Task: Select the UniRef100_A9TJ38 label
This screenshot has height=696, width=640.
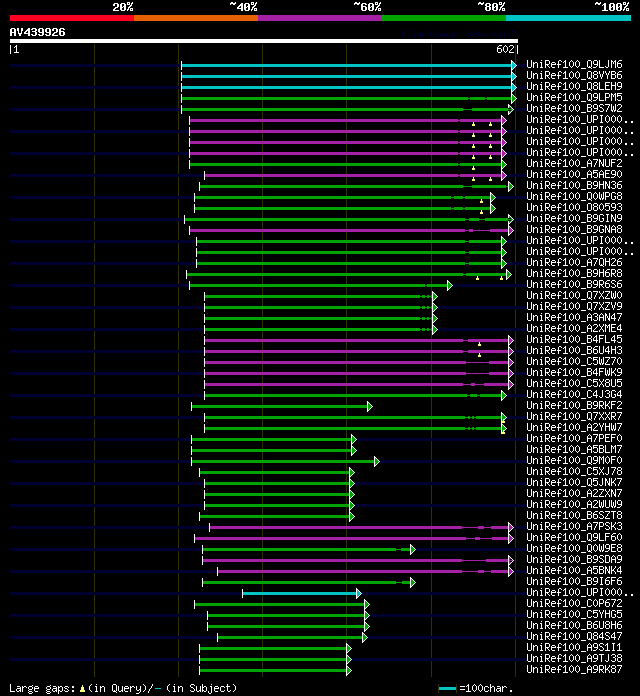Action: tap(574, 658)
